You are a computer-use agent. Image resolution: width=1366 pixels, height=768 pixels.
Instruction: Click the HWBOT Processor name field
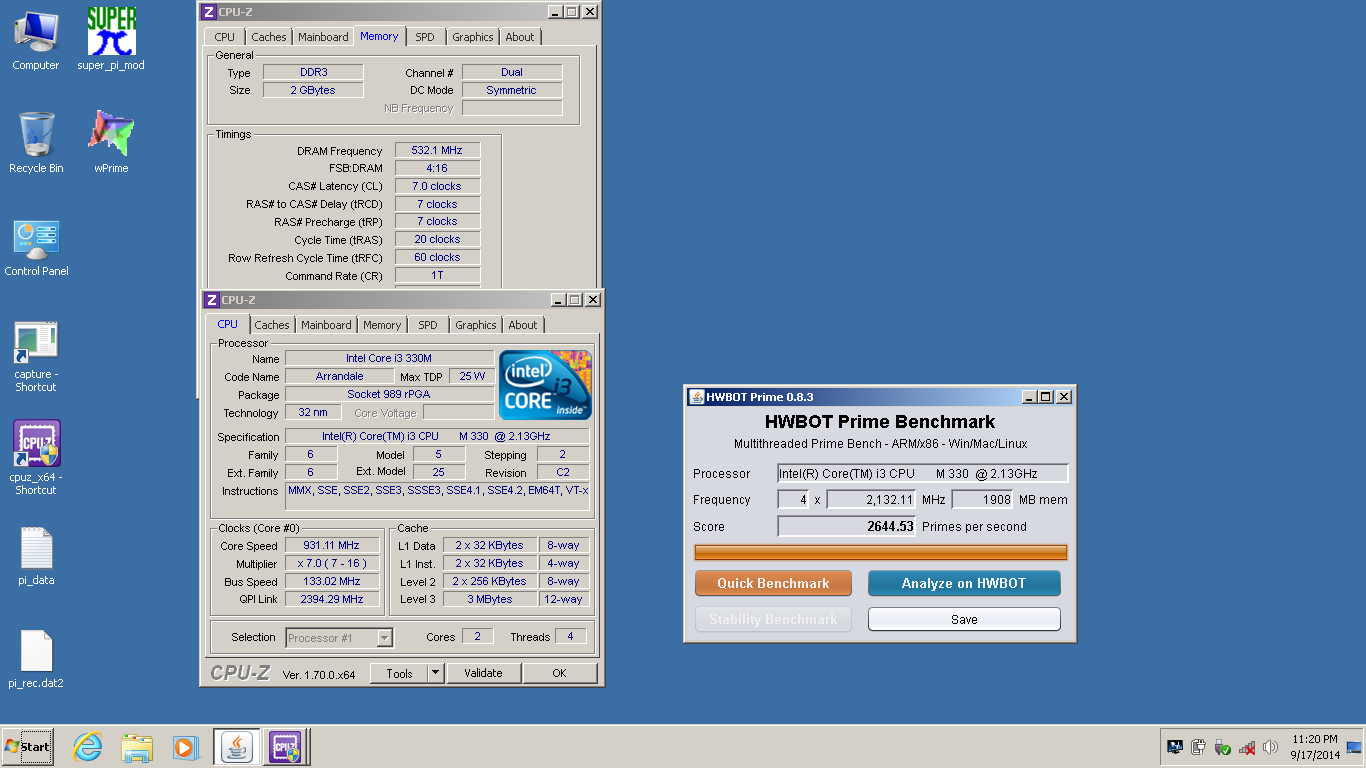923,473
